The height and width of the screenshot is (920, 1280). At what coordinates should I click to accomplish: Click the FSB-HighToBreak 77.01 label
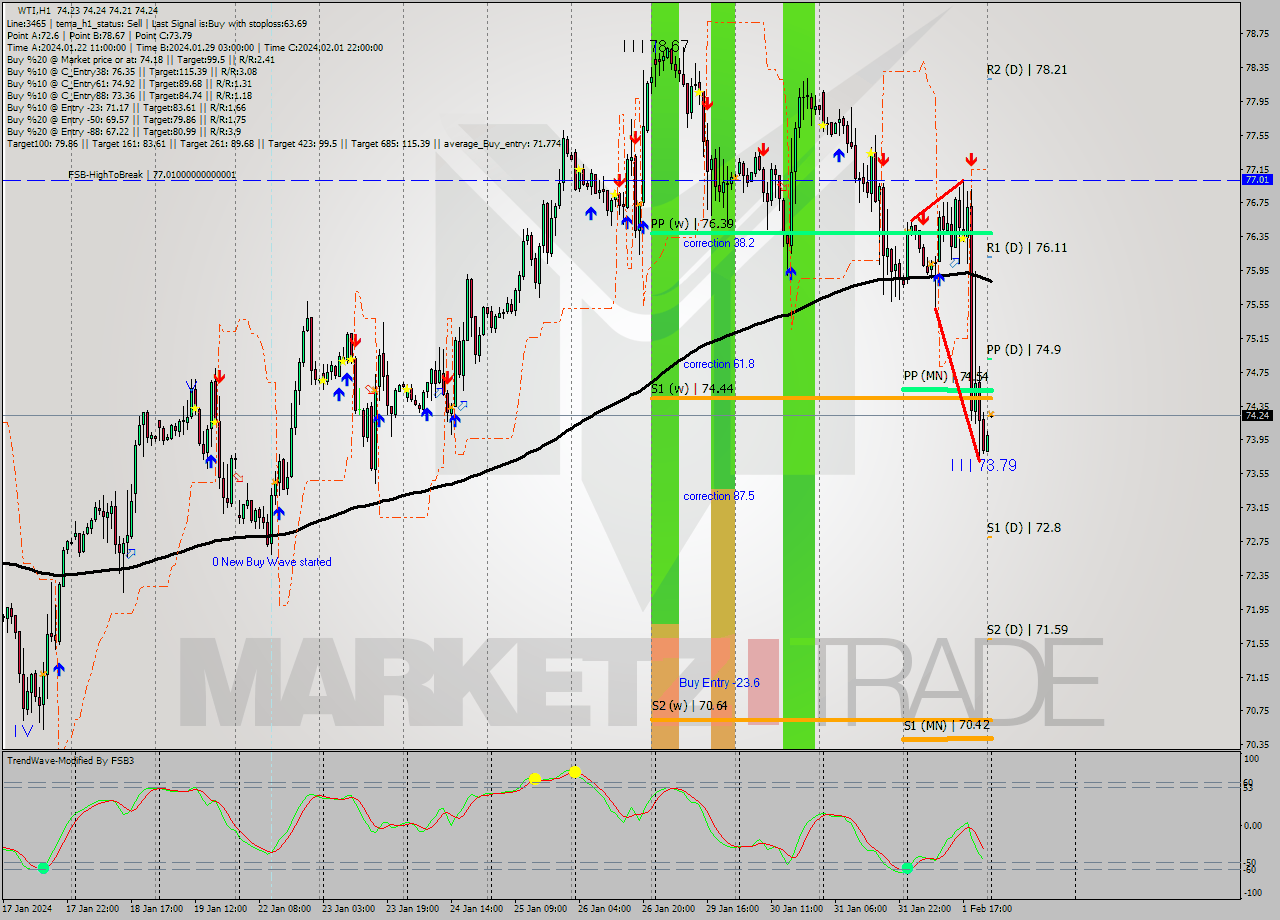click(x=152, y=174)
